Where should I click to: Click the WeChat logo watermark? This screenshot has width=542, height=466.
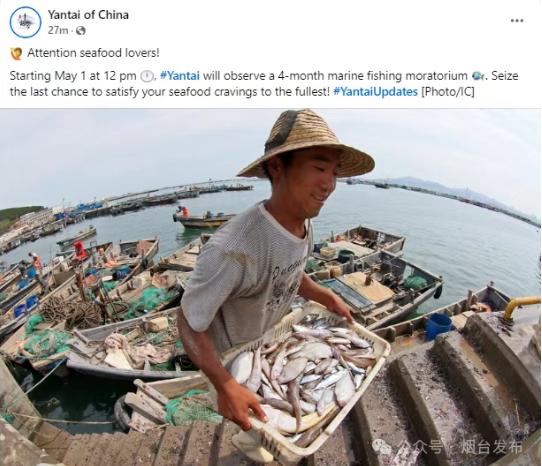382,447
